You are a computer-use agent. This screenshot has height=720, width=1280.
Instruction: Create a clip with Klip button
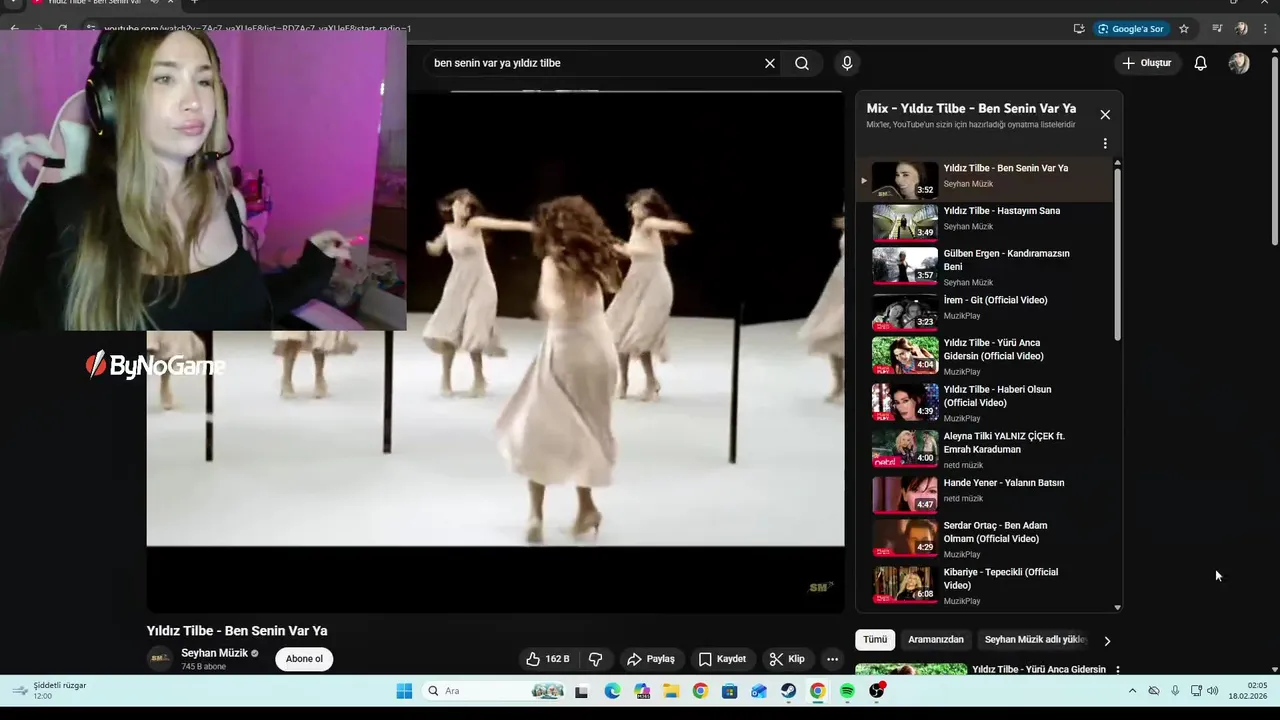point(787,659)
